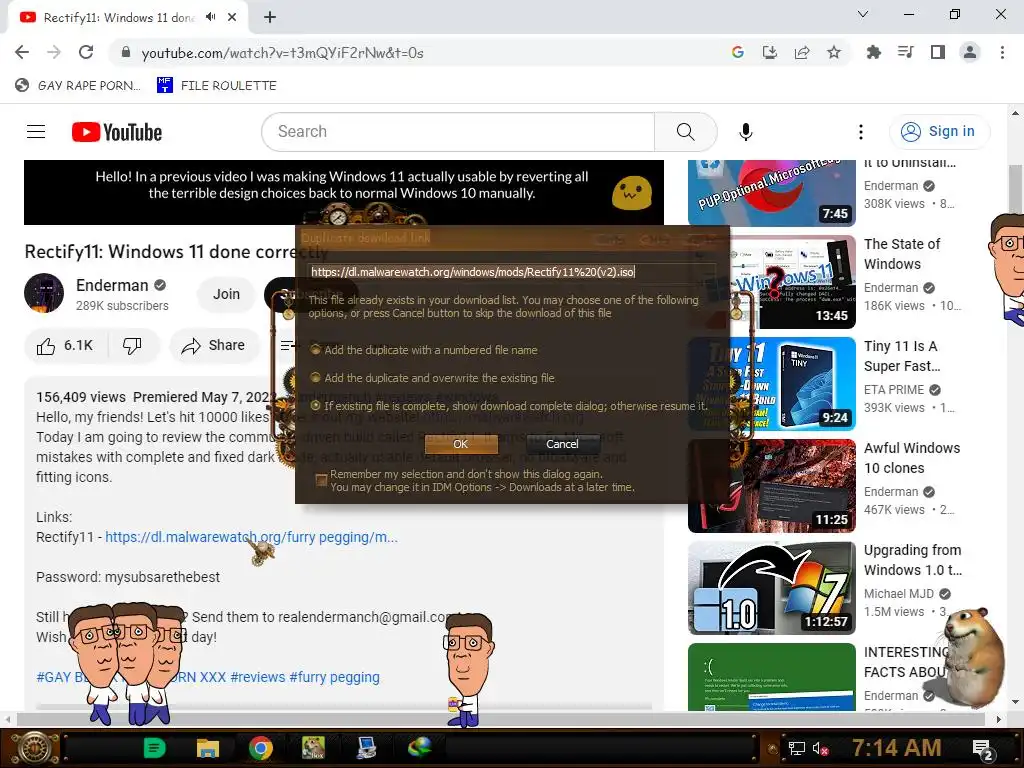Viewport: 1024px width, 768px height.
Task: Open 'Box' animal icon in taskbar
Action: [313, 748]
